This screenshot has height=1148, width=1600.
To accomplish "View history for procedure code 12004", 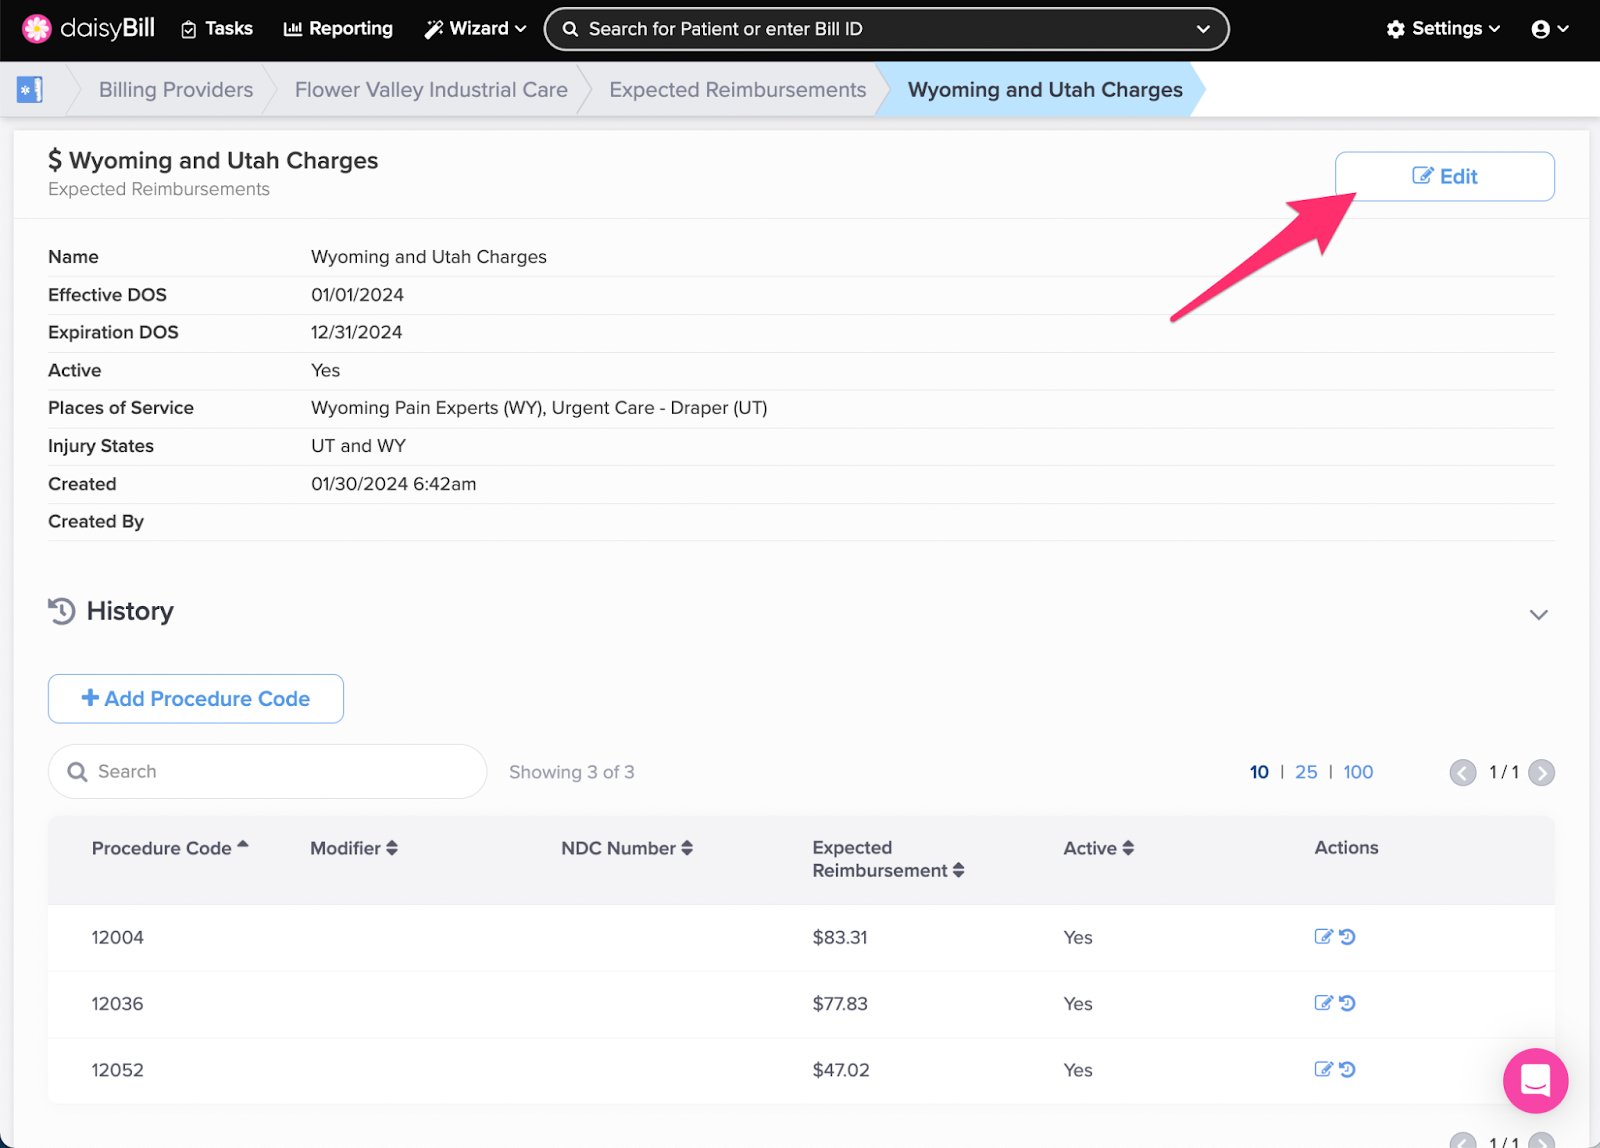I will (x=1347, y=937).
